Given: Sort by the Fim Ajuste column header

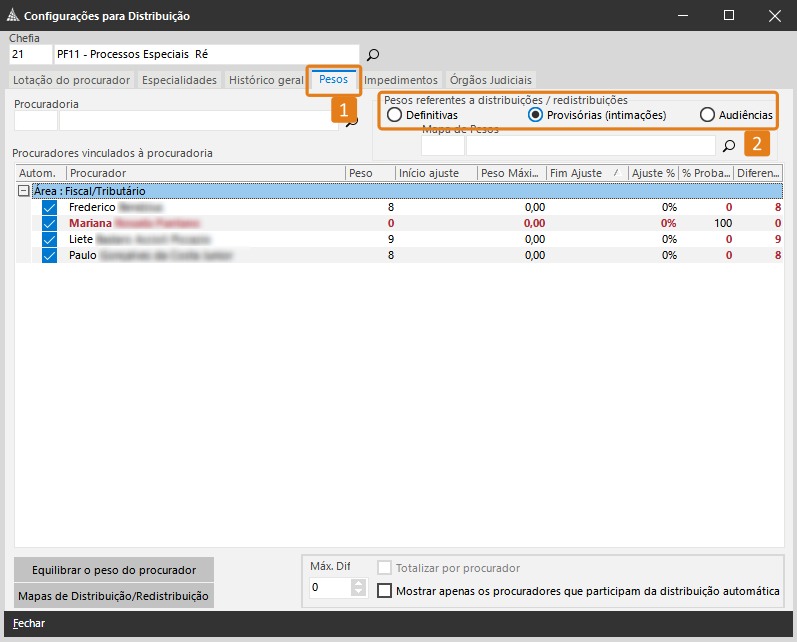Looking at the screenshot, I should coord(580,173).
